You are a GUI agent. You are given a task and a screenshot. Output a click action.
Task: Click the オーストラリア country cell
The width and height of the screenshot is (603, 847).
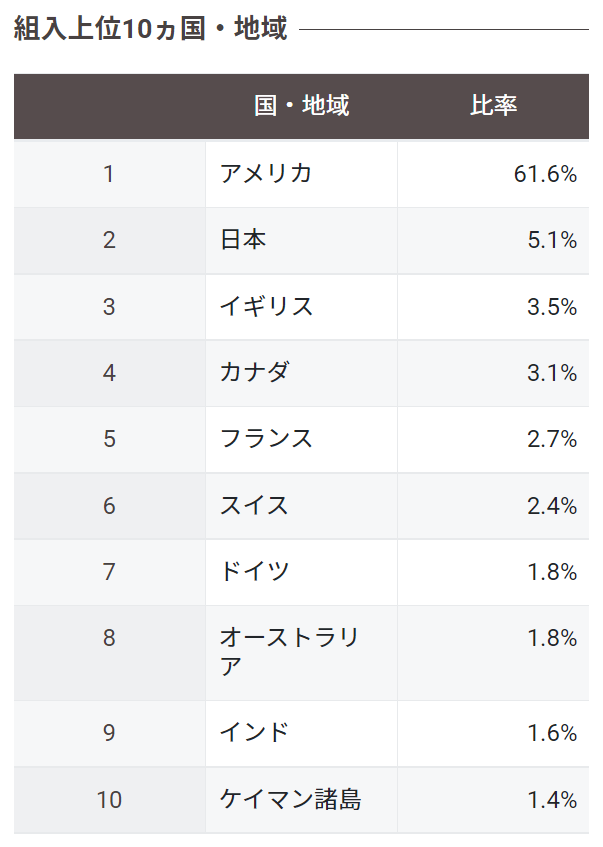point(302,653)
